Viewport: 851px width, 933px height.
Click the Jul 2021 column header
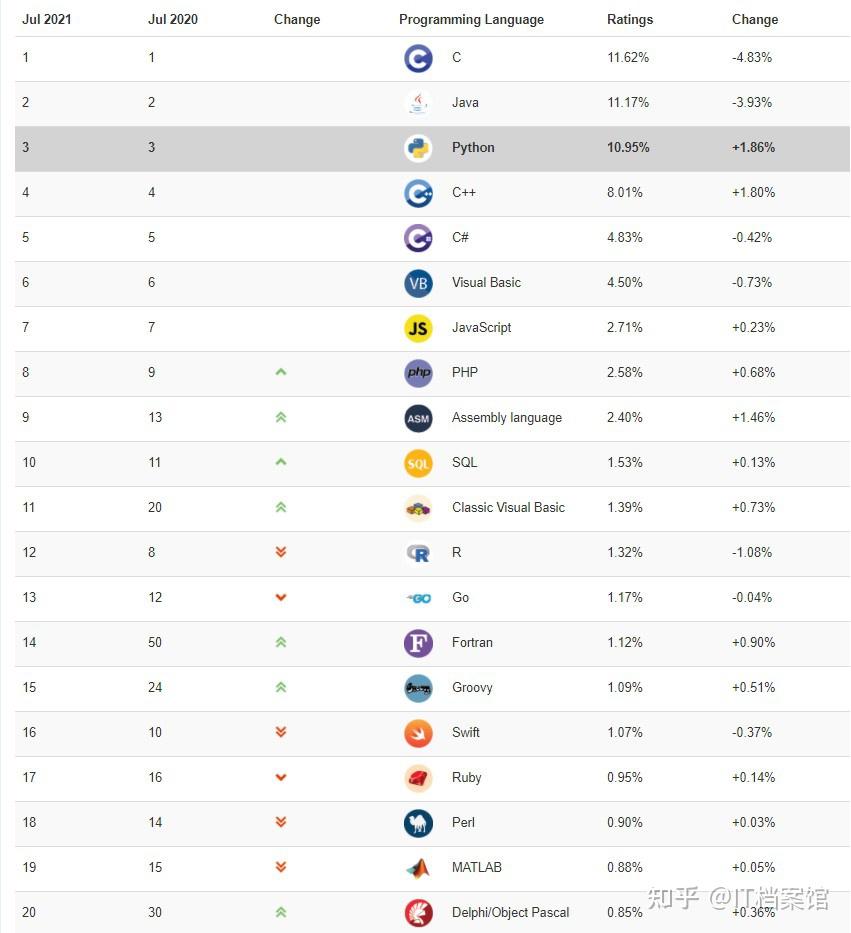(47, 19)
